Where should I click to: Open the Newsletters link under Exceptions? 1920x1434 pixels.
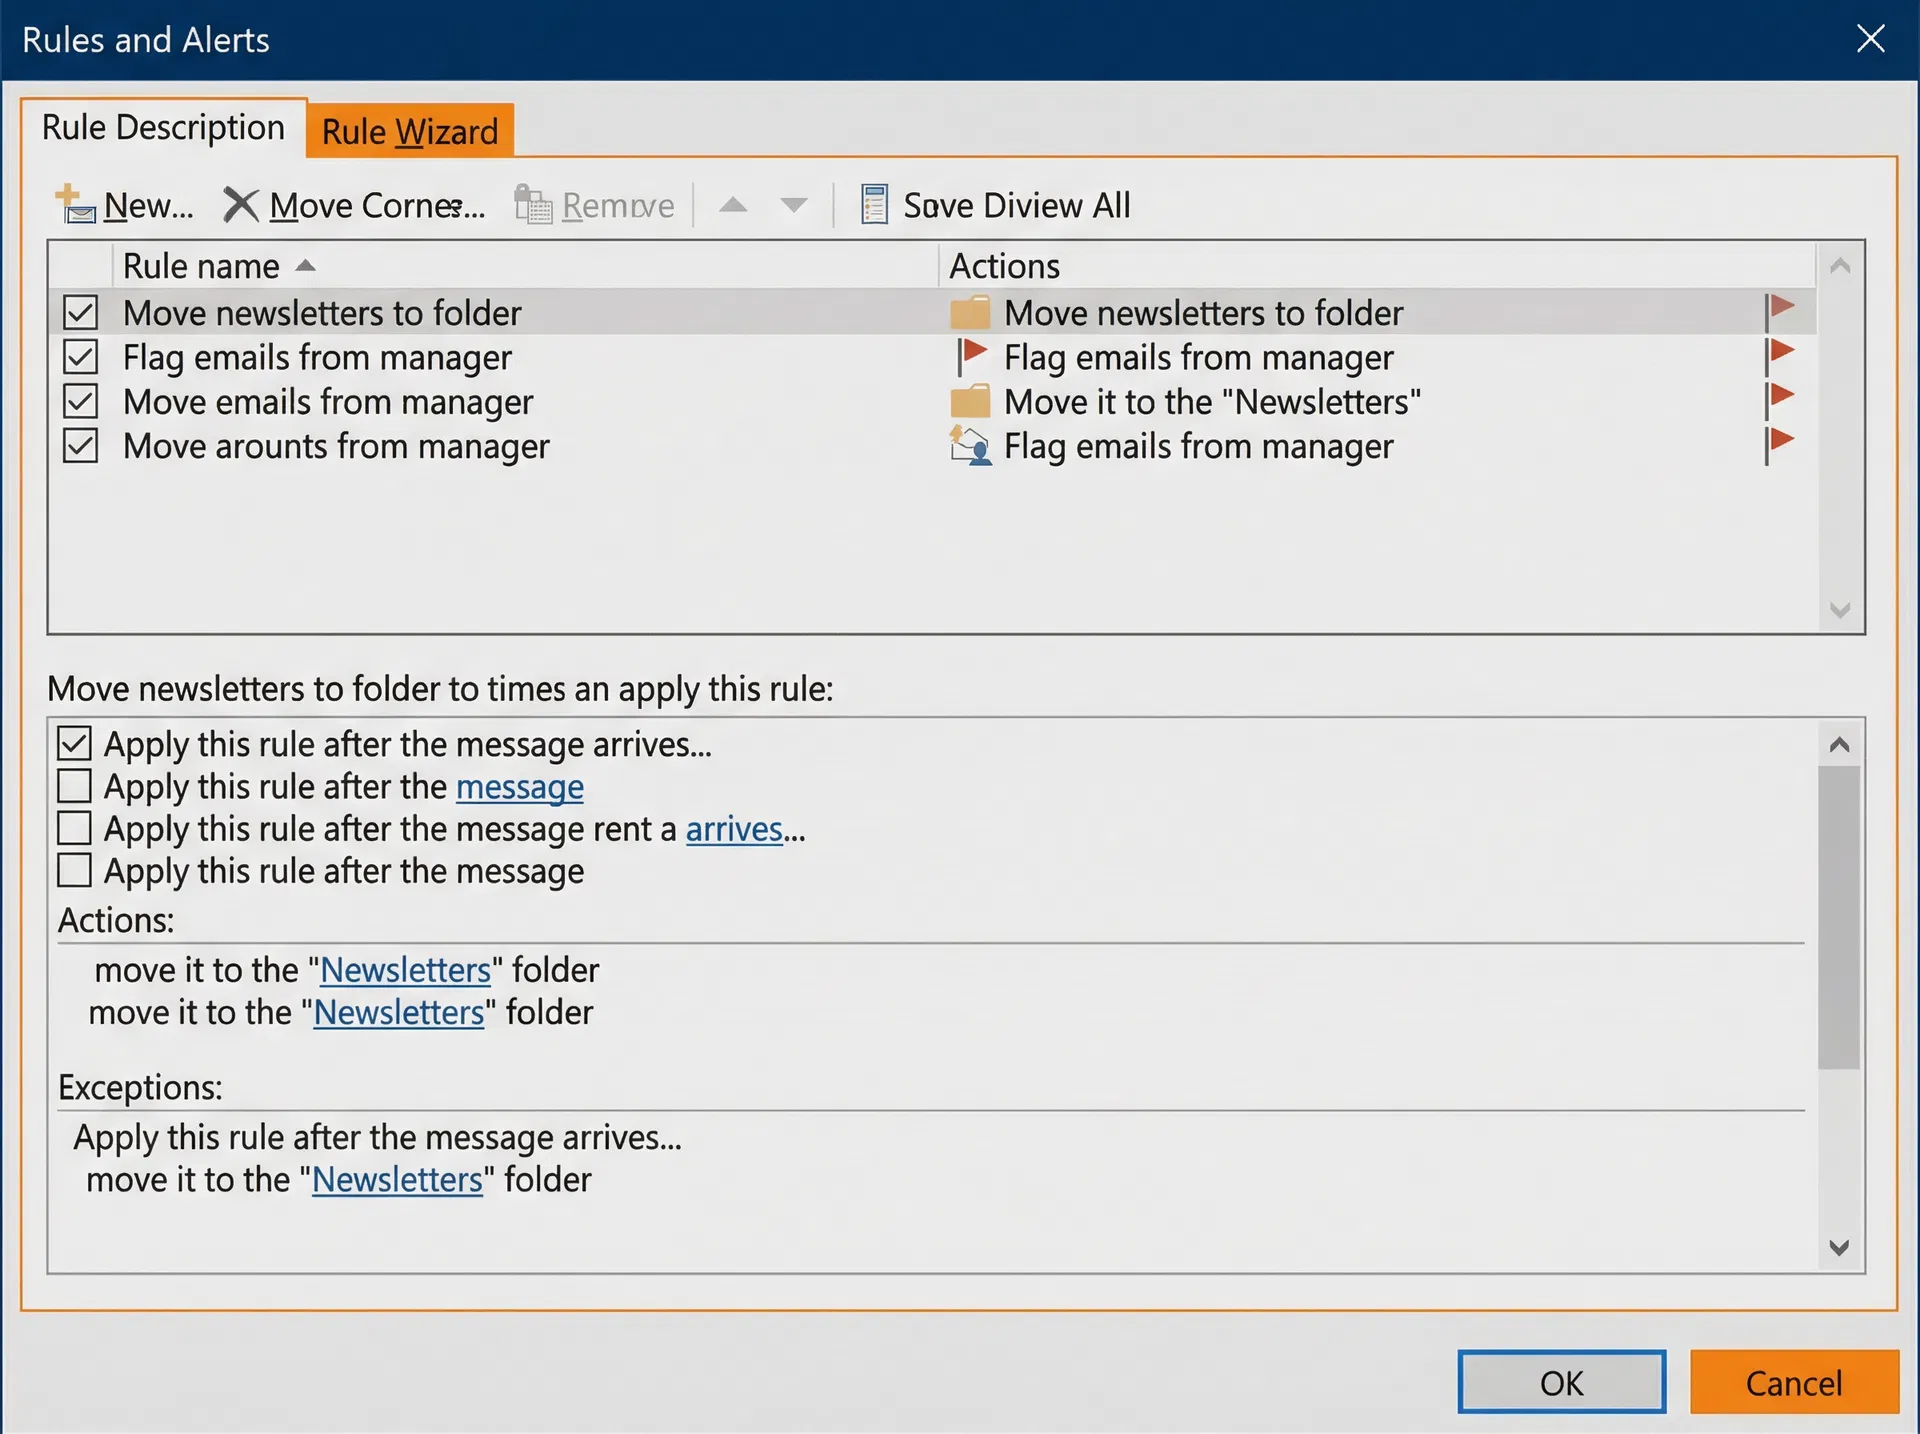pos(398,1180)
